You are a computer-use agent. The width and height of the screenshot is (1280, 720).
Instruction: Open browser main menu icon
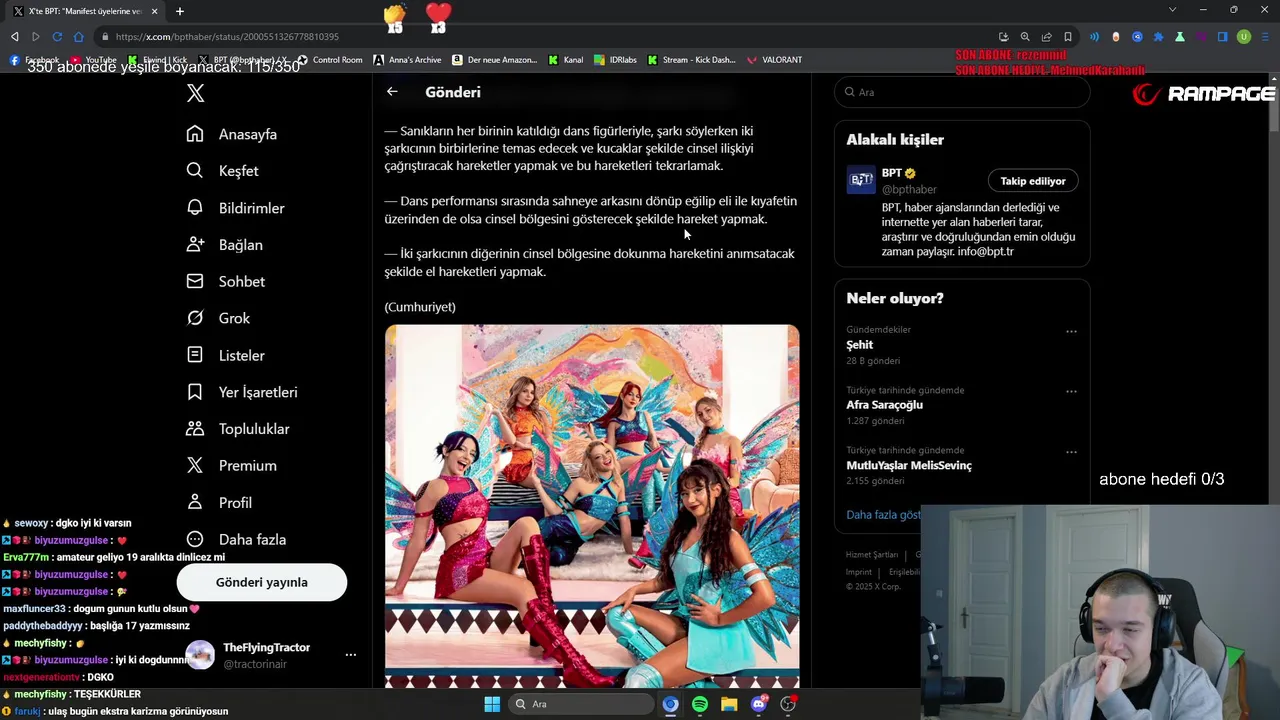point(1265,37)
